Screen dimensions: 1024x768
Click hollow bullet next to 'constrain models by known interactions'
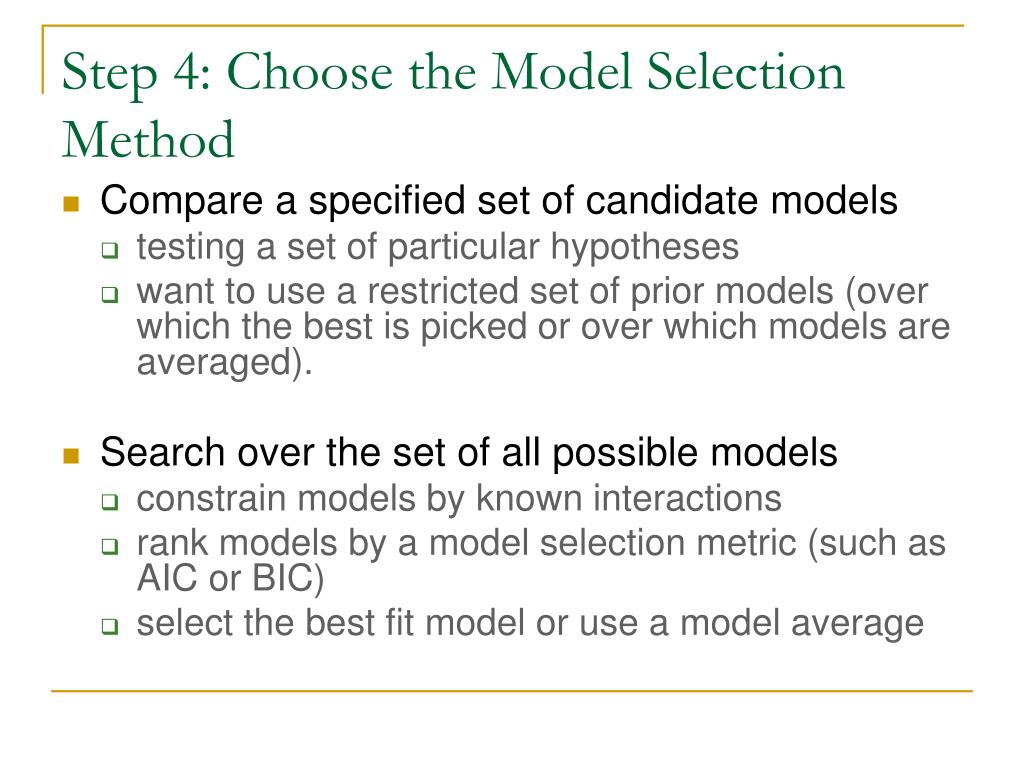pyautogui.click(x=110, y=502)
